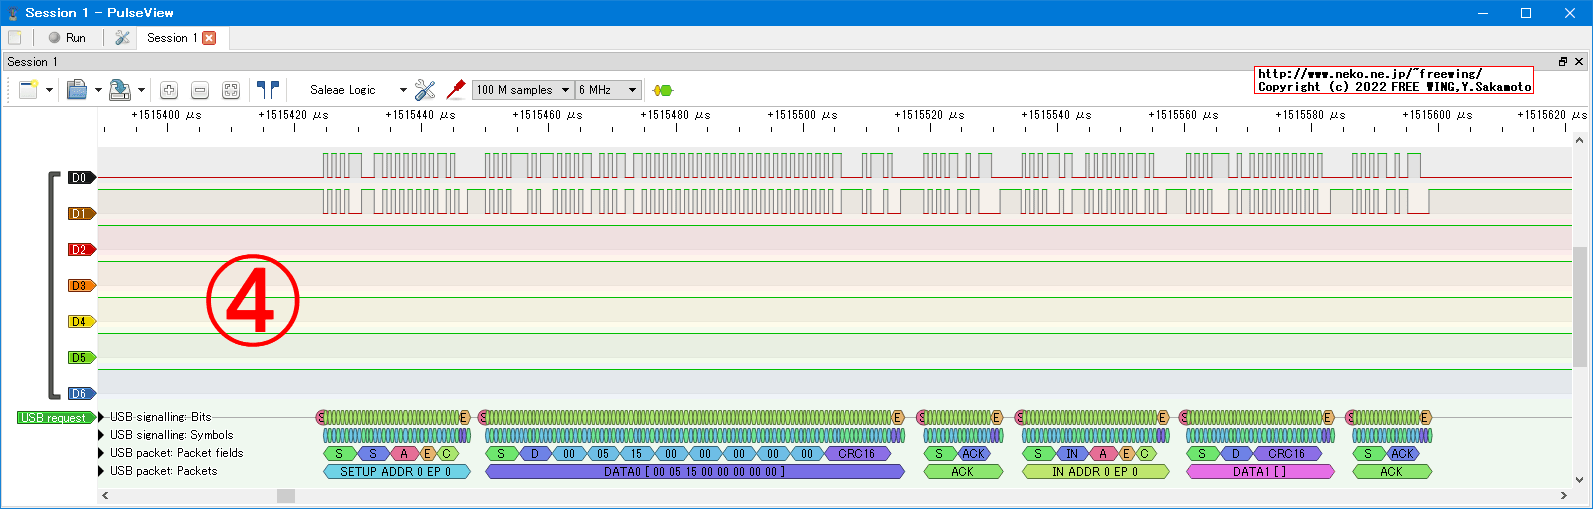The height and width of the screenshot is (509, 1593).
Task: Click the SETUP ADDR 0 EP 0 packet
Action: tap(396, 472)
